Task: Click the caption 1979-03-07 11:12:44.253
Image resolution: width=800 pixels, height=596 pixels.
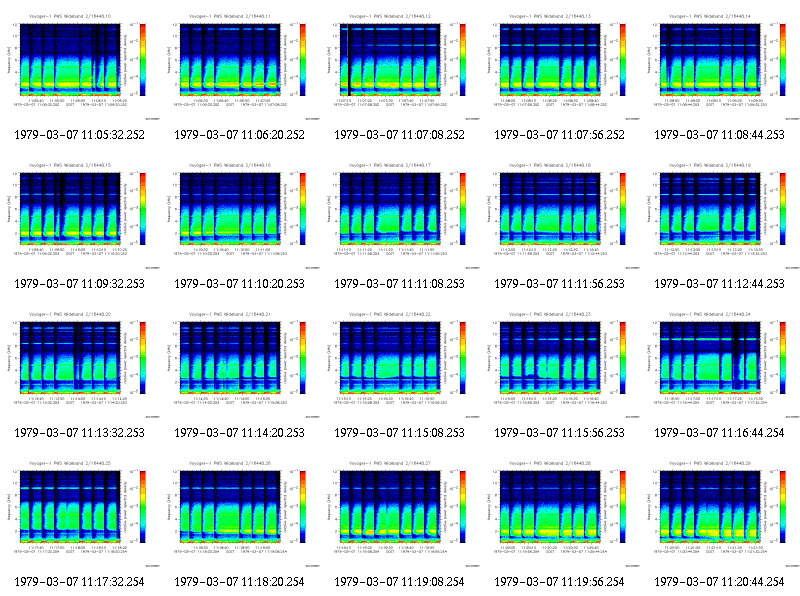Action: pos(719,284)
